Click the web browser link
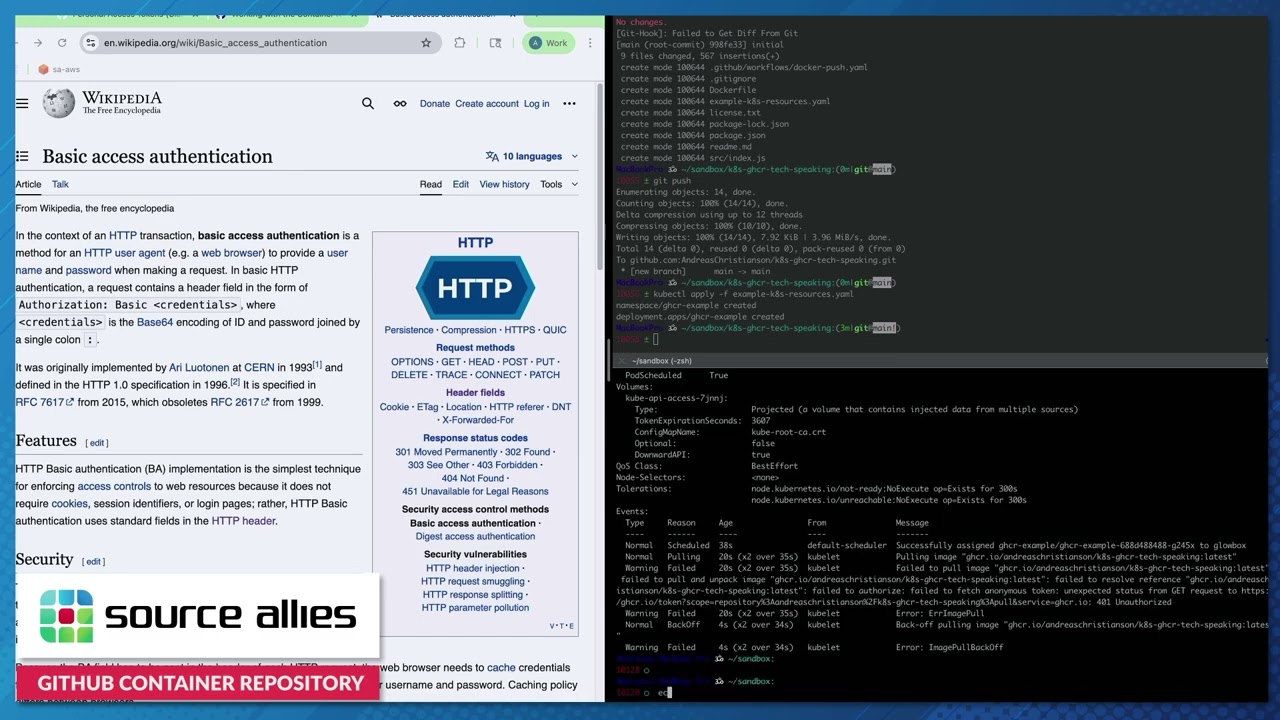 [232, 253]
